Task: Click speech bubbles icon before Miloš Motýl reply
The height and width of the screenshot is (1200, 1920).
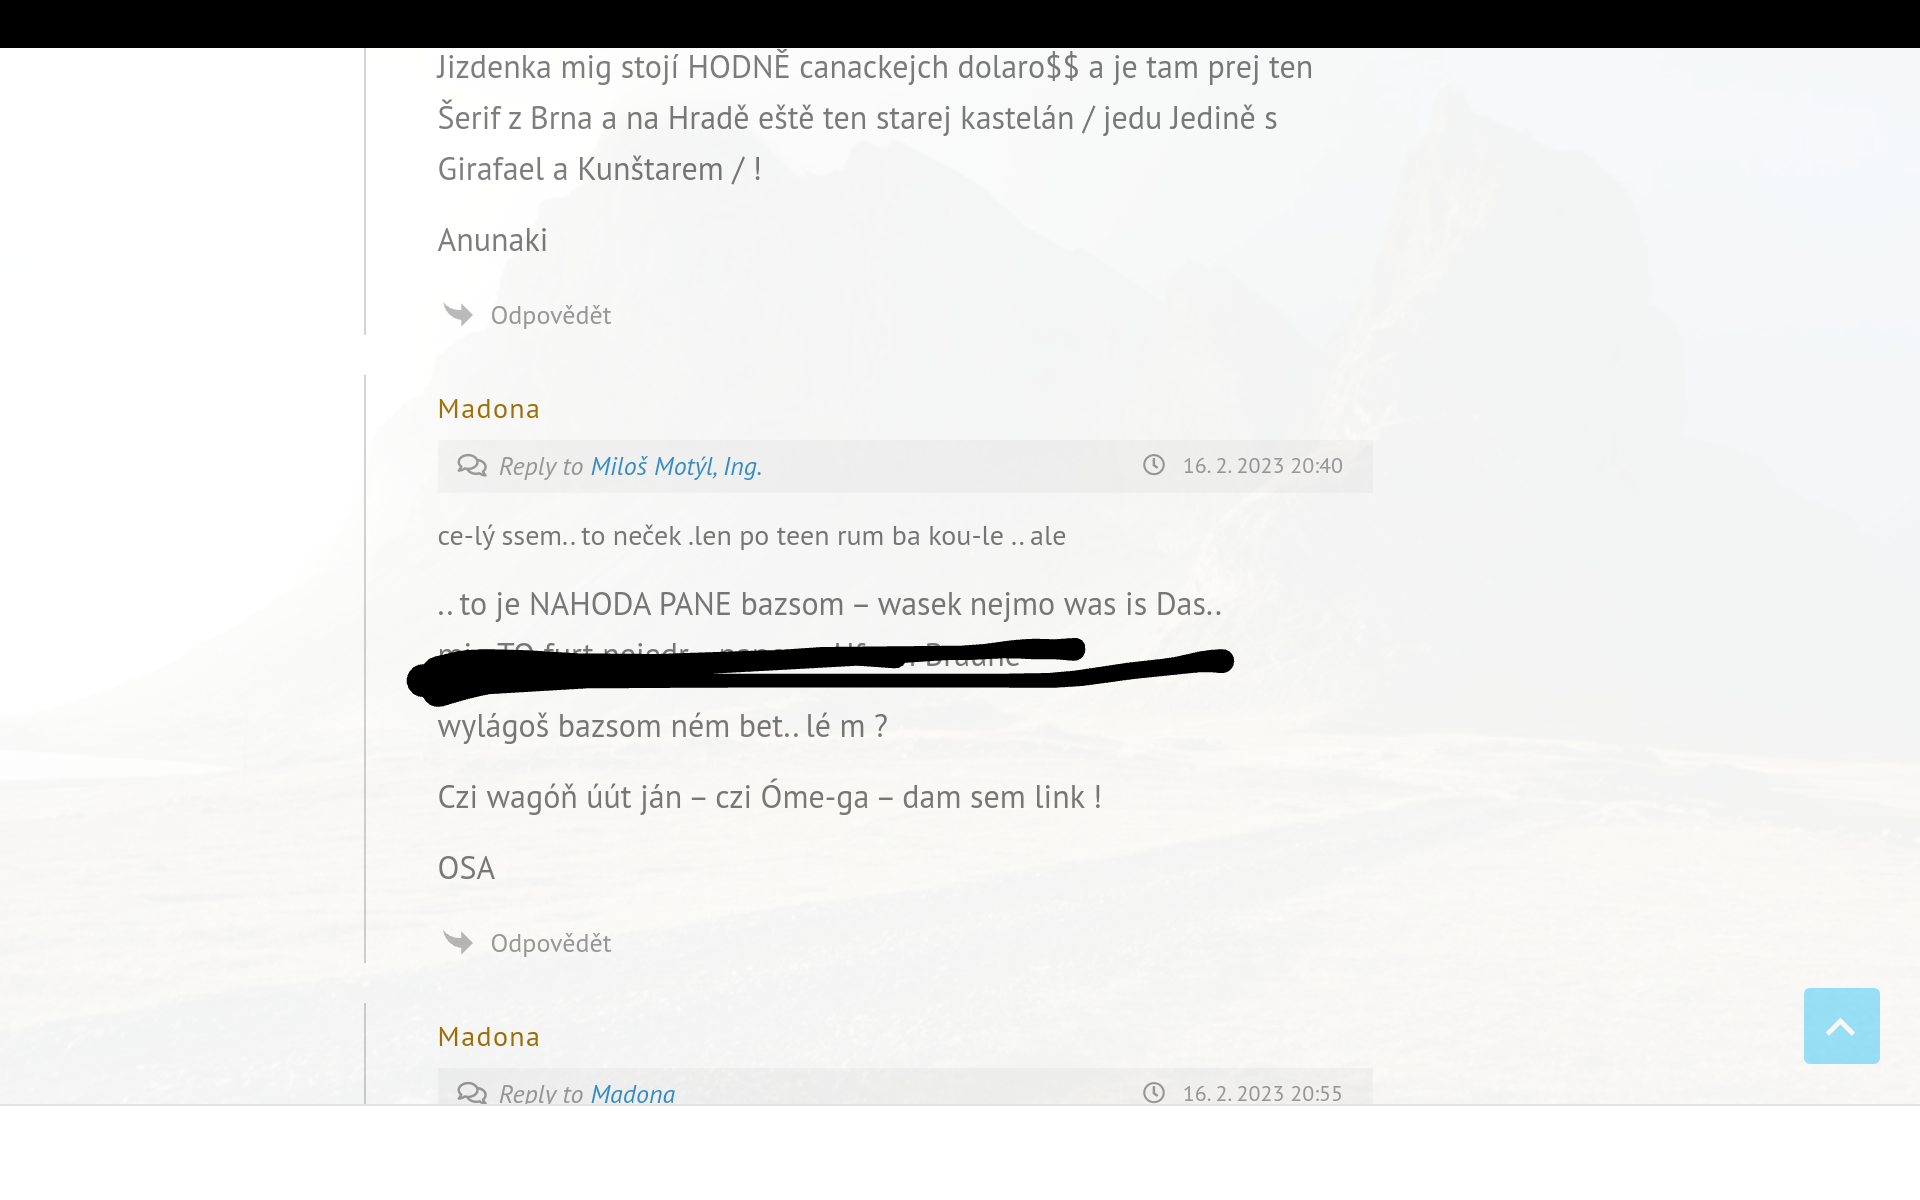Action: click(472, 466)
